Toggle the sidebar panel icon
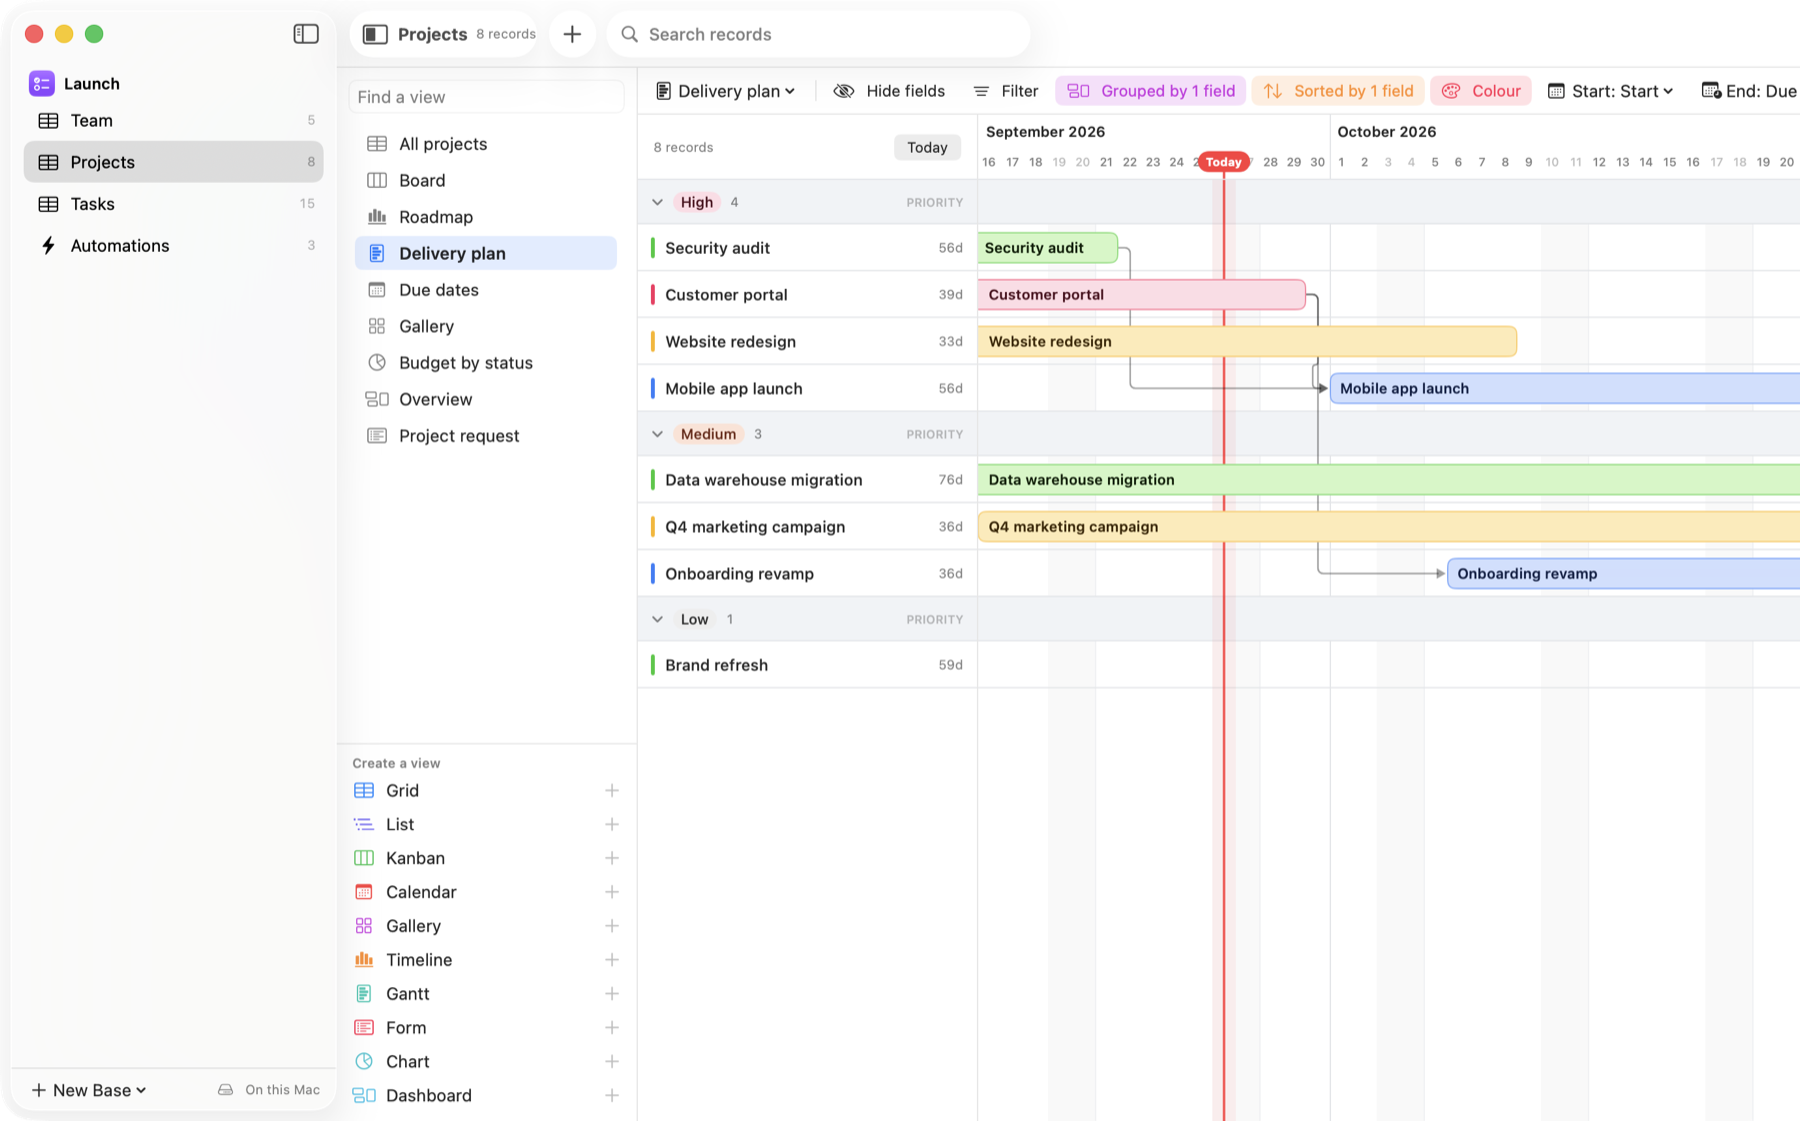The height and width of the screenshot is (1121, 1800). 306,34
